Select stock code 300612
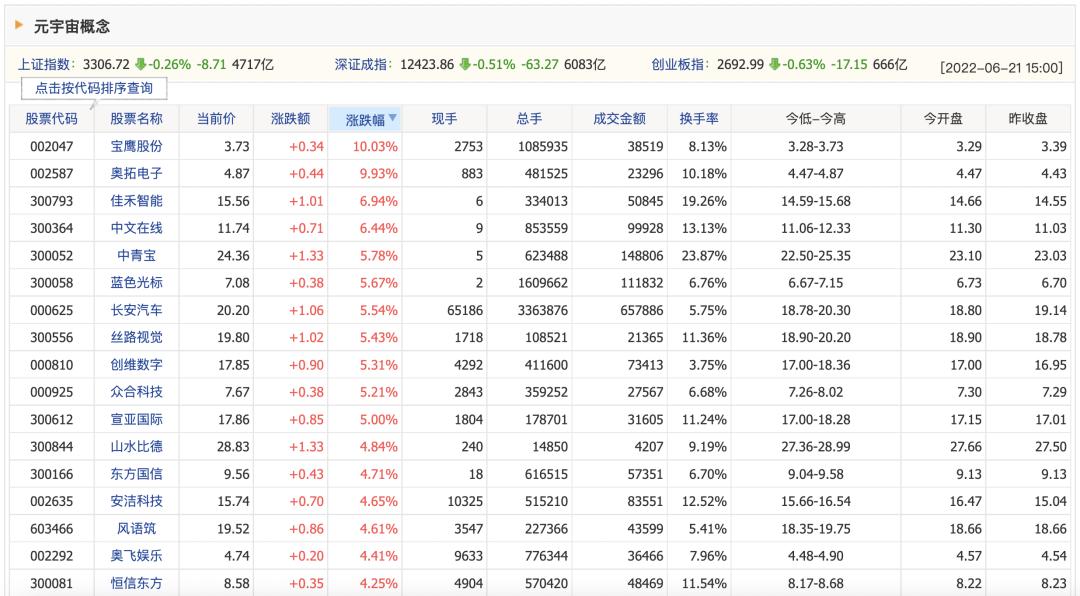Screen dimensions: 1080x596 pyautogui.click(x=52, y=419)
